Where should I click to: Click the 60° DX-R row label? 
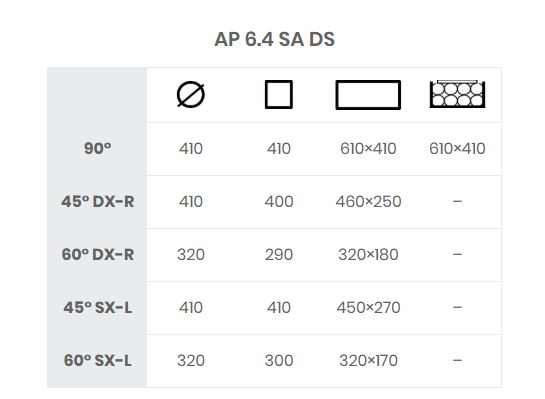(x=98, y=255)
